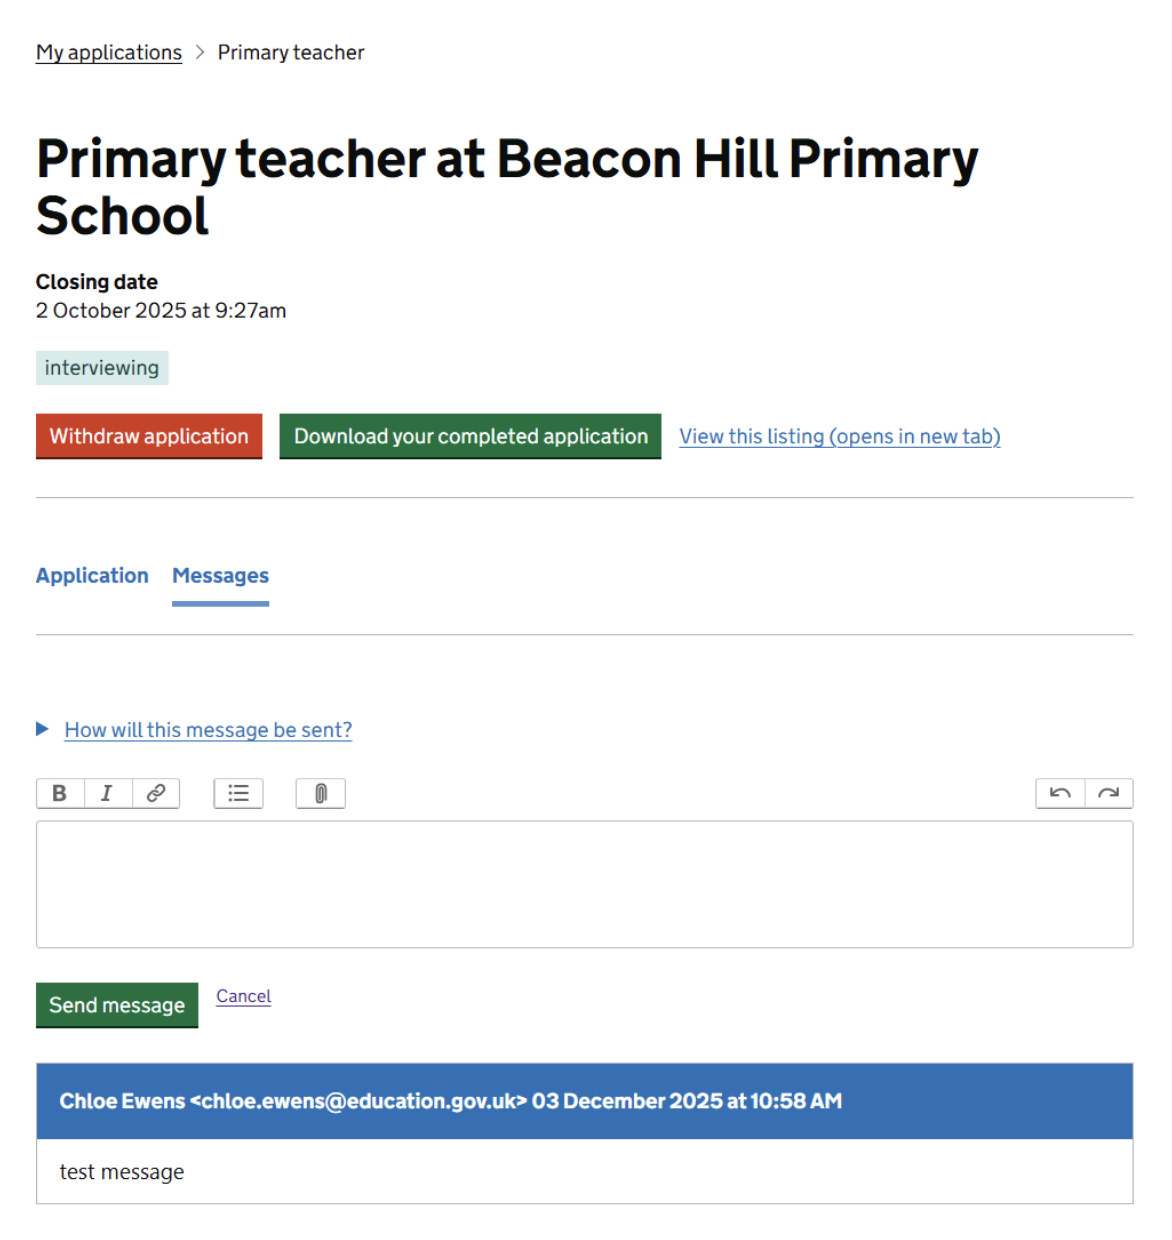Cancel the message draft
Viewport: 1172px width, 1240px height.
pos(243,996)
